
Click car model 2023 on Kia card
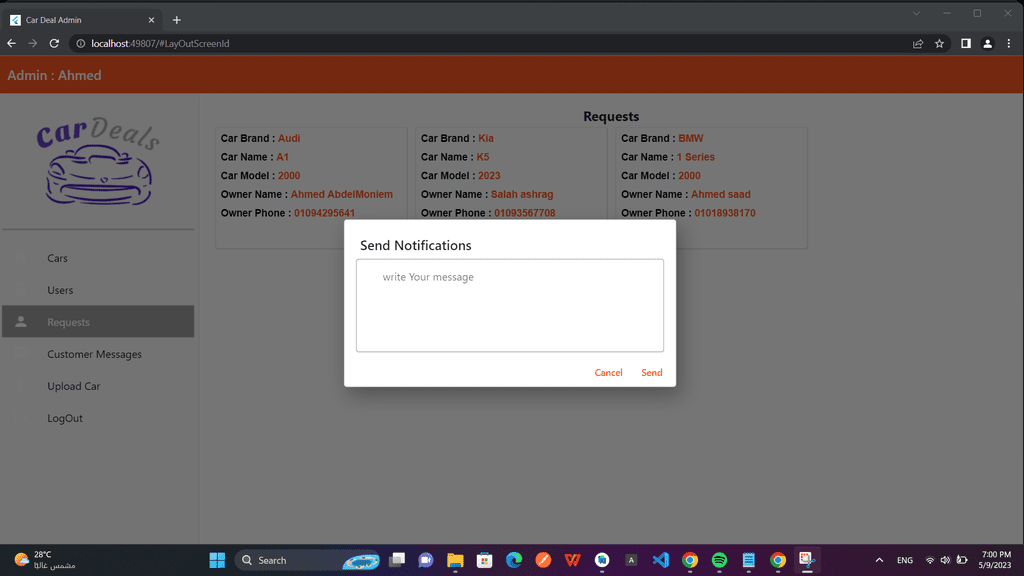489,176
